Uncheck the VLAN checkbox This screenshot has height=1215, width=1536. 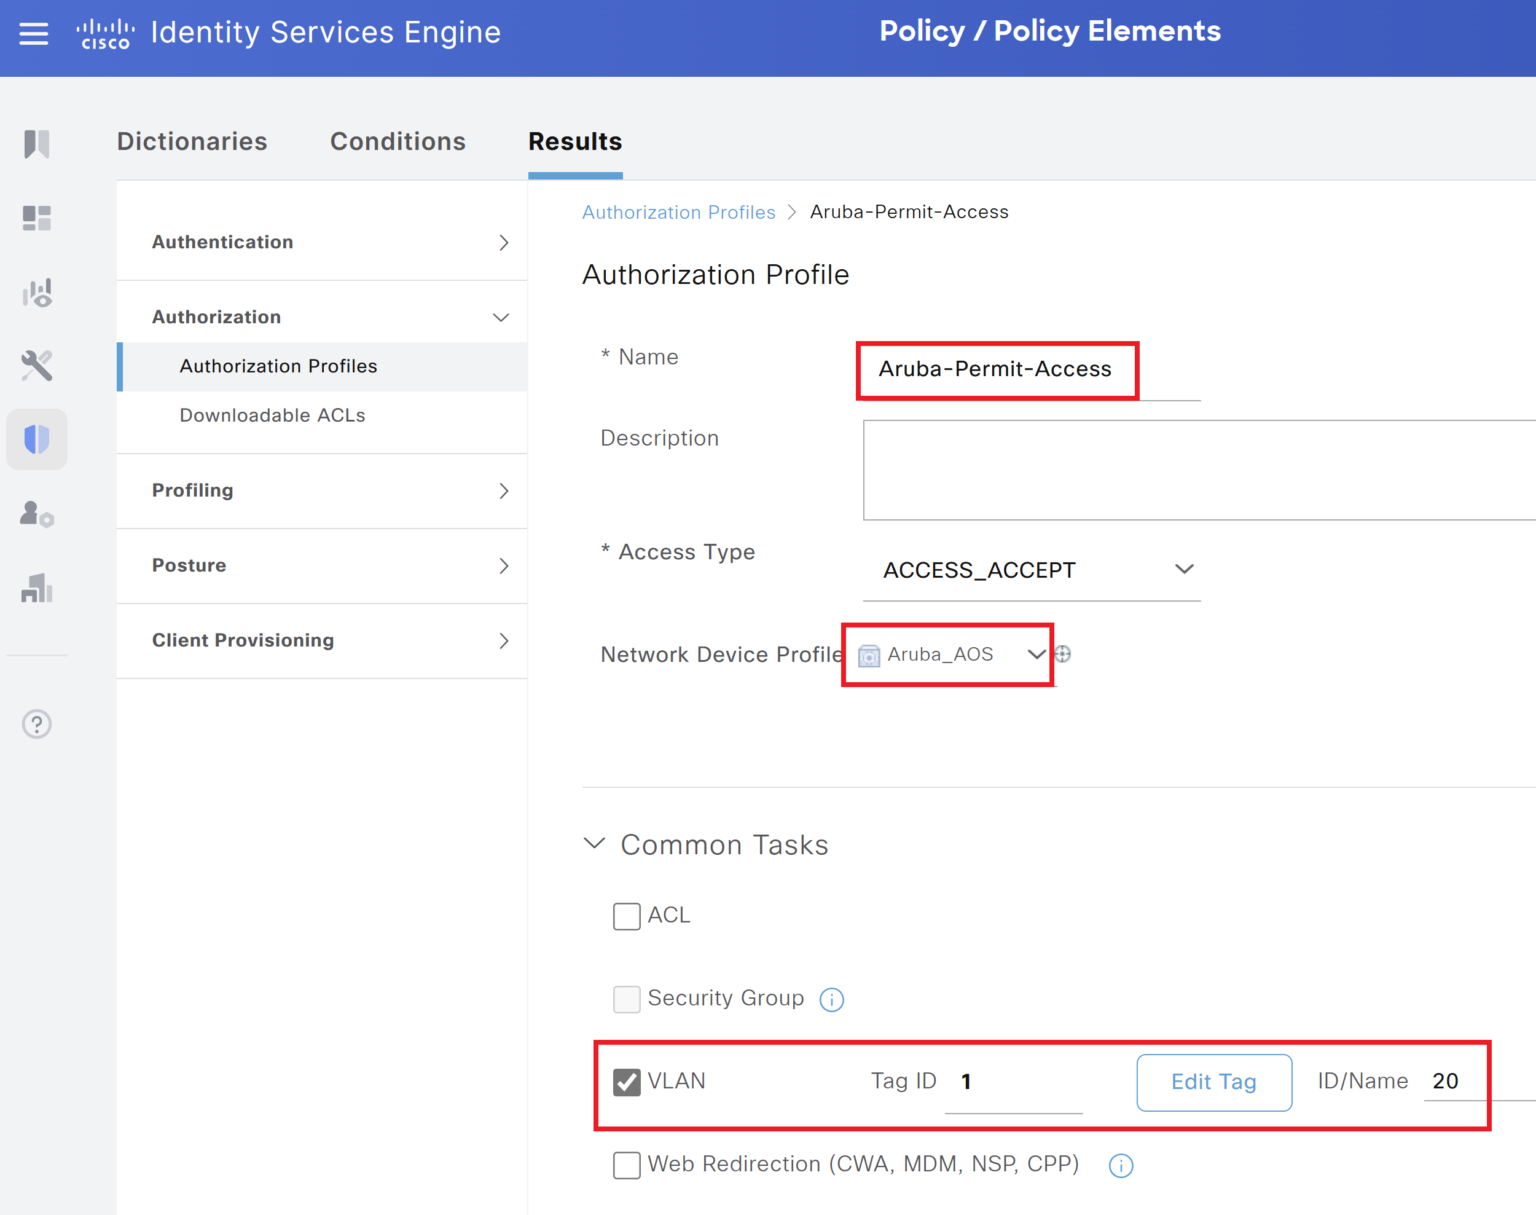point(626,1082)
